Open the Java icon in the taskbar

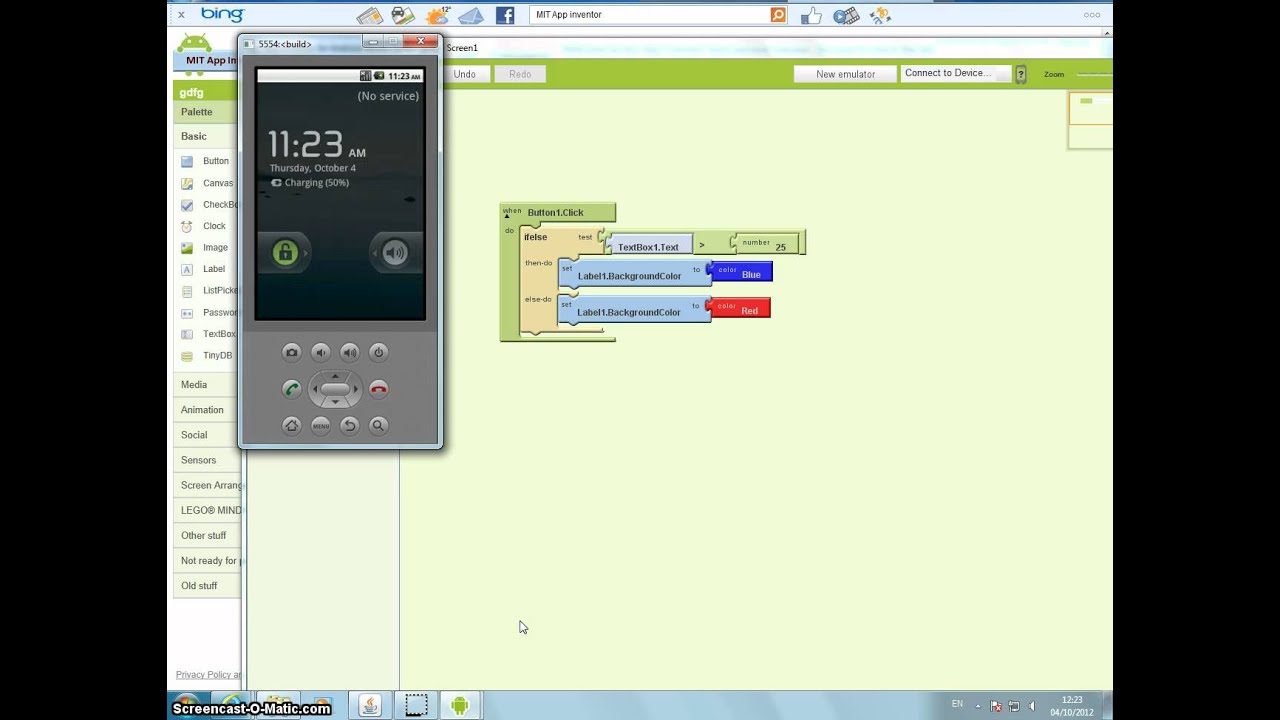coord(371,706)
